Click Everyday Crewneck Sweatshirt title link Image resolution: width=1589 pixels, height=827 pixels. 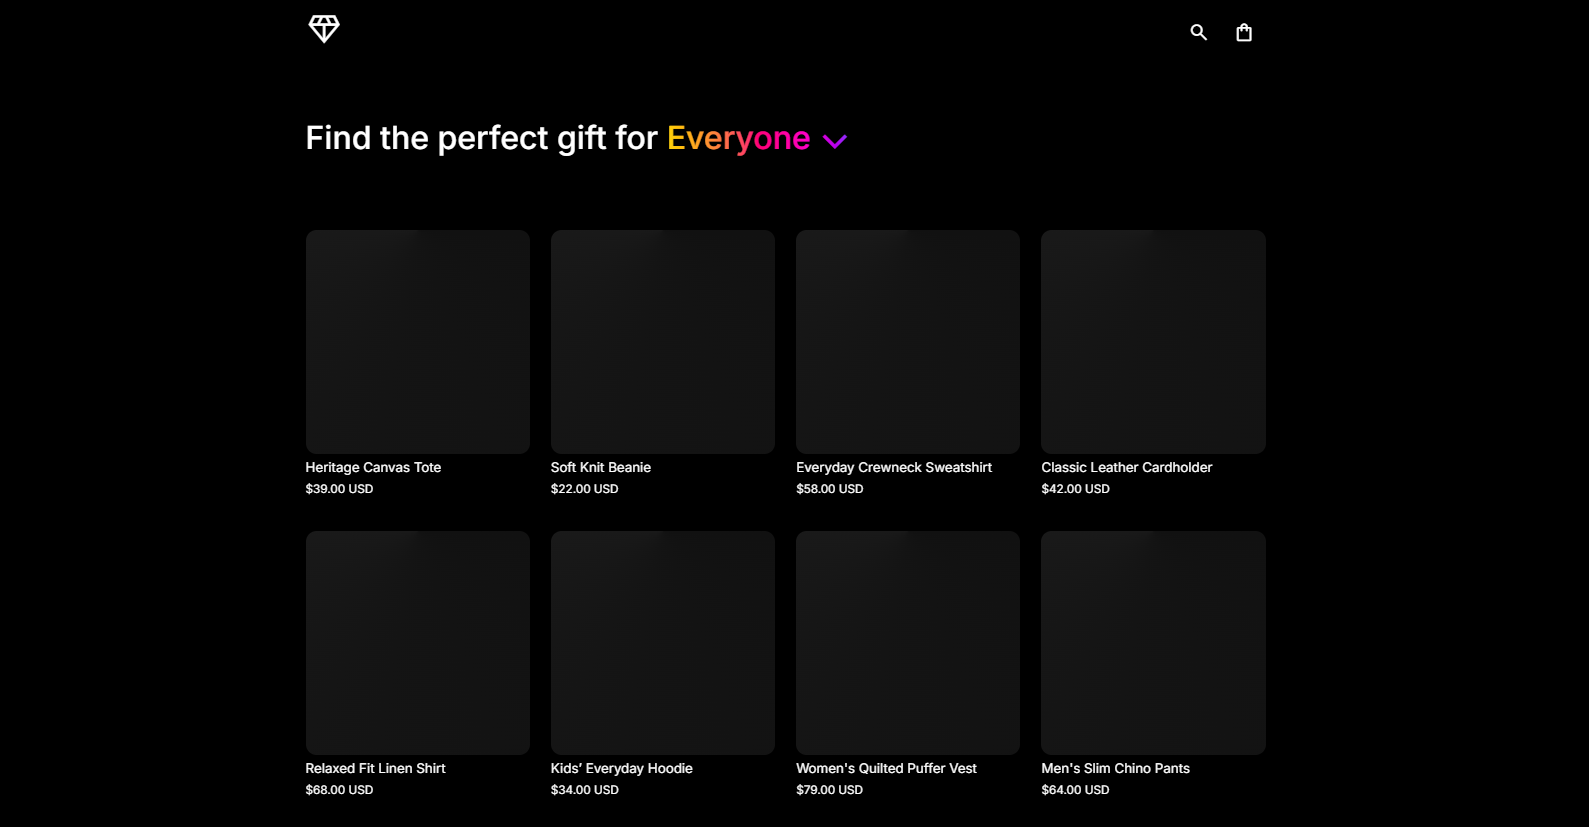coord(893,467)
